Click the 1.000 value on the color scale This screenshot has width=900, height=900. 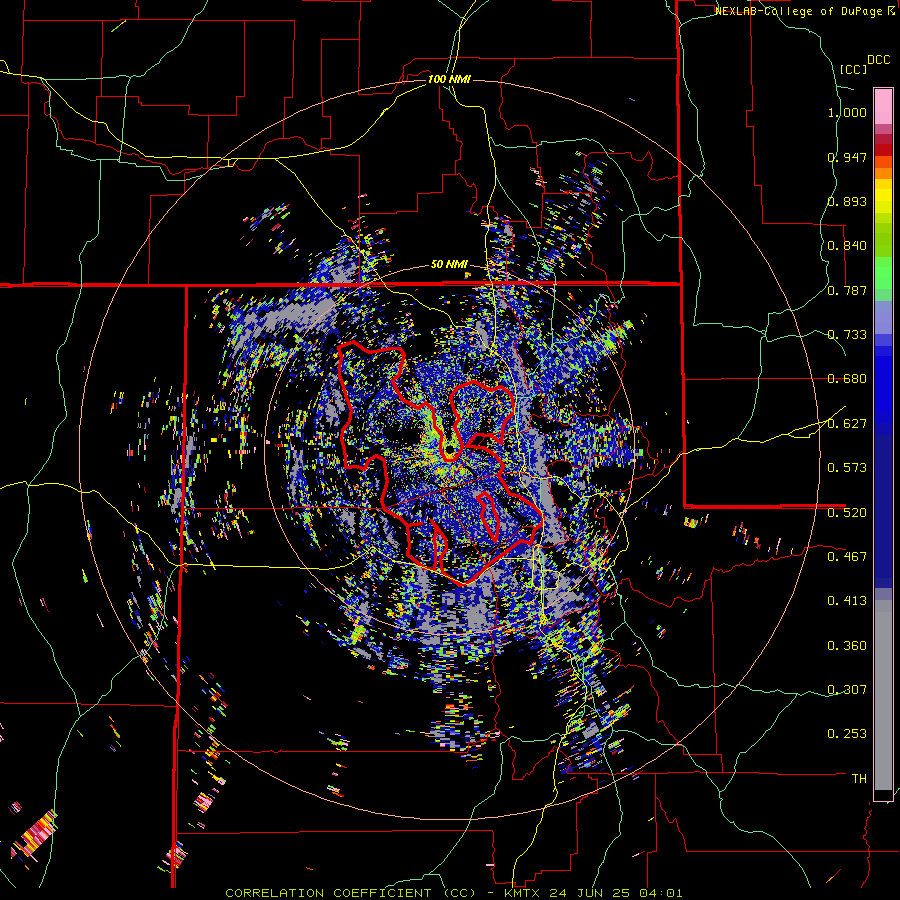[847, 112]
